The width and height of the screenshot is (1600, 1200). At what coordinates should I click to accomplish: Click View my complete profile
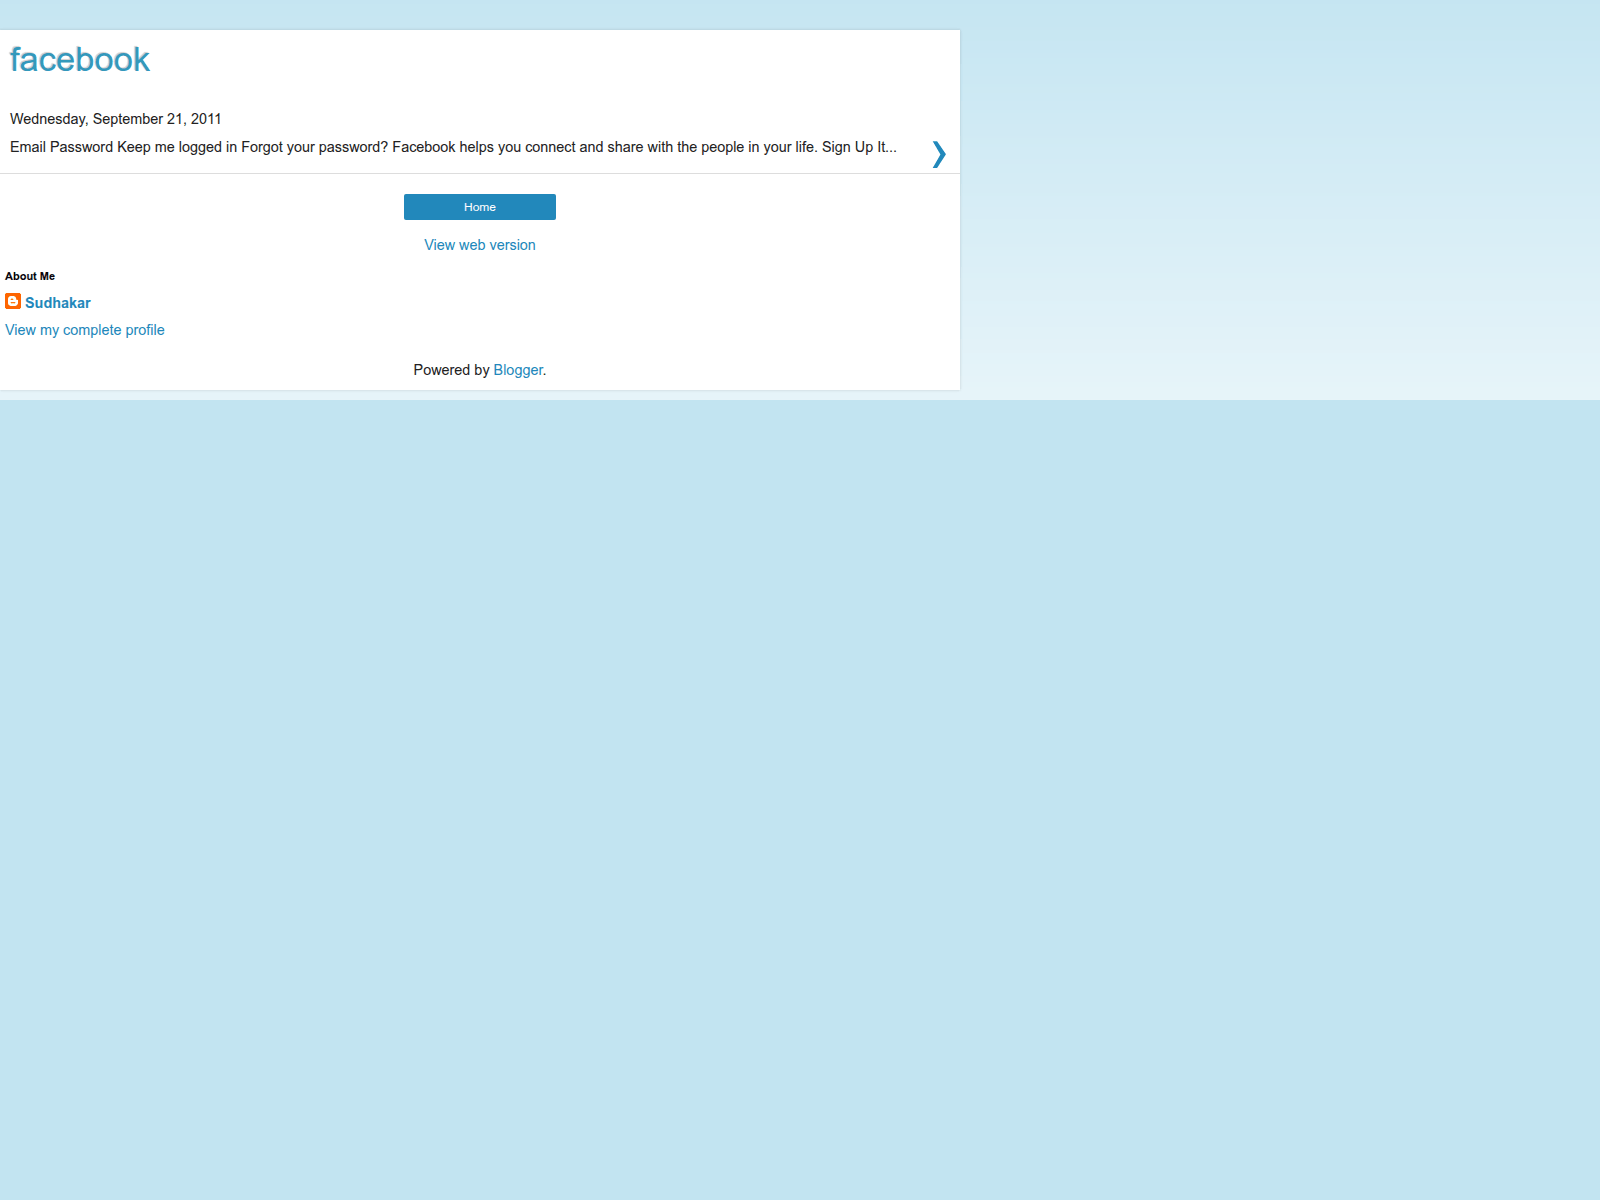tap(85, 330)
